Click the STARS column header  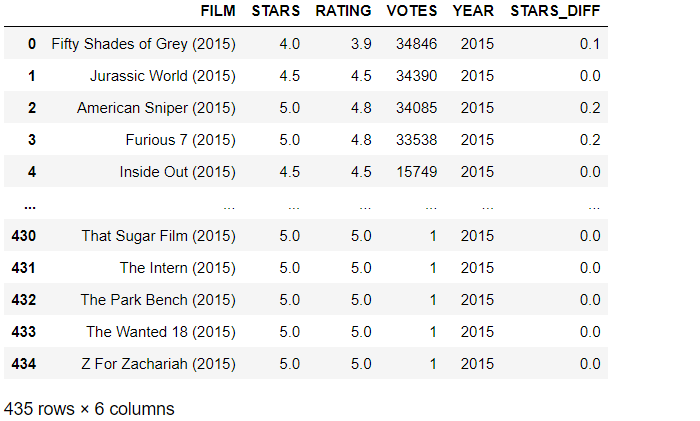coord(275,11)
